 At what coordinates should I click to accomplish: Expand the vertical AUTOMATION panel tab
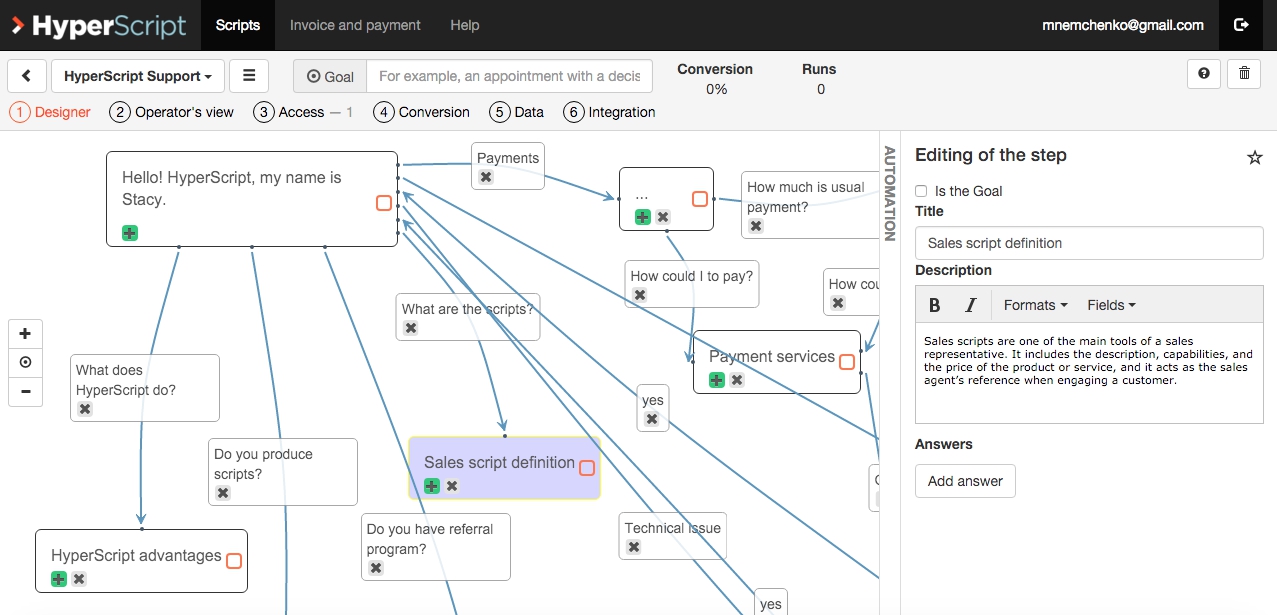point(889,193)
